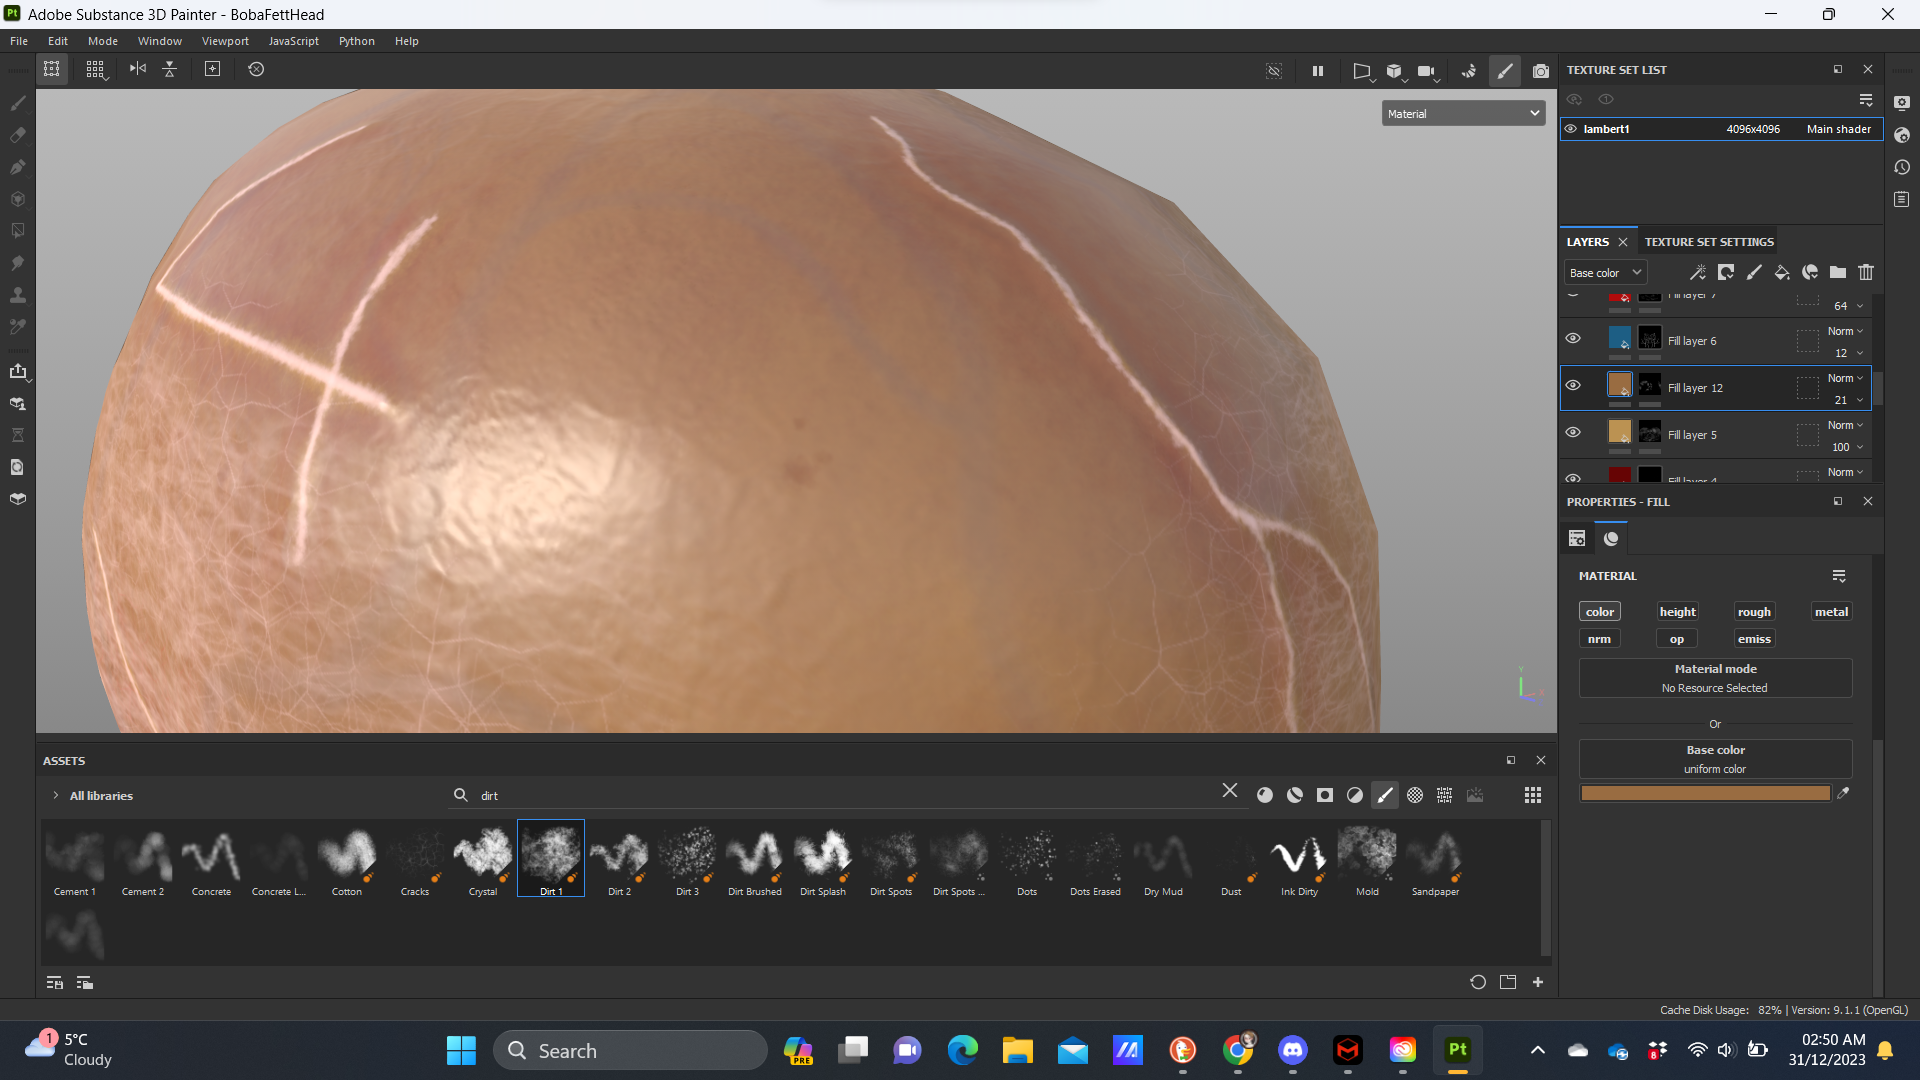Toggle the height channel
1920x1080 pixels.
tap(1677, 612)
